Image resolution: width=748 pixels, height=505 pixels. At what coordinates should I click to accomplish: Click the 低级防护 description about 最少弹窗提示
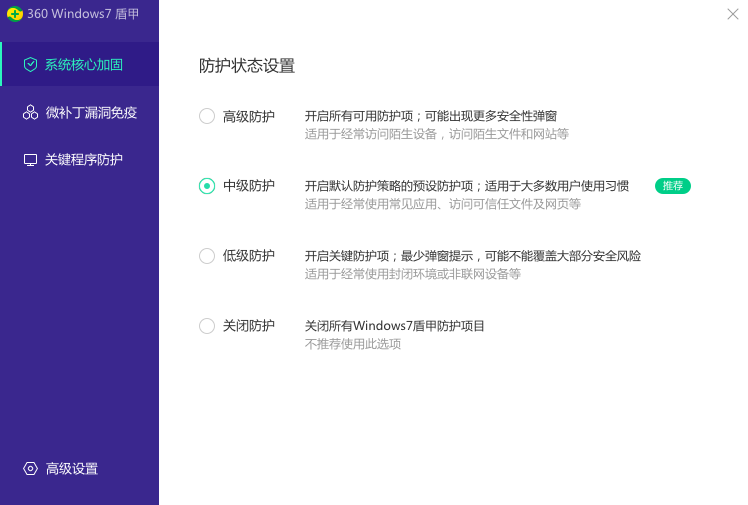pyautogui.click(x=472, y=256)
